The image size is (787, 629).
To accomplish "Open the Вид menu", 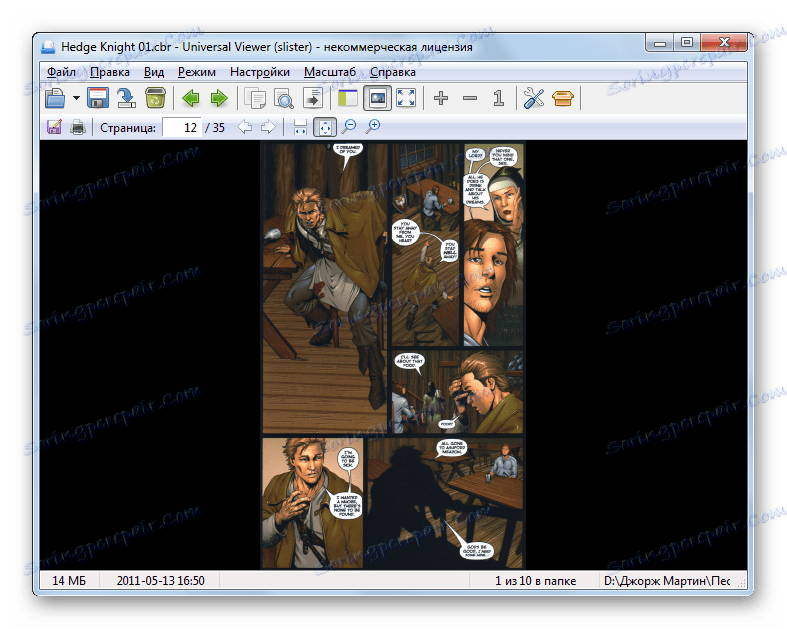I will (154, 72).
